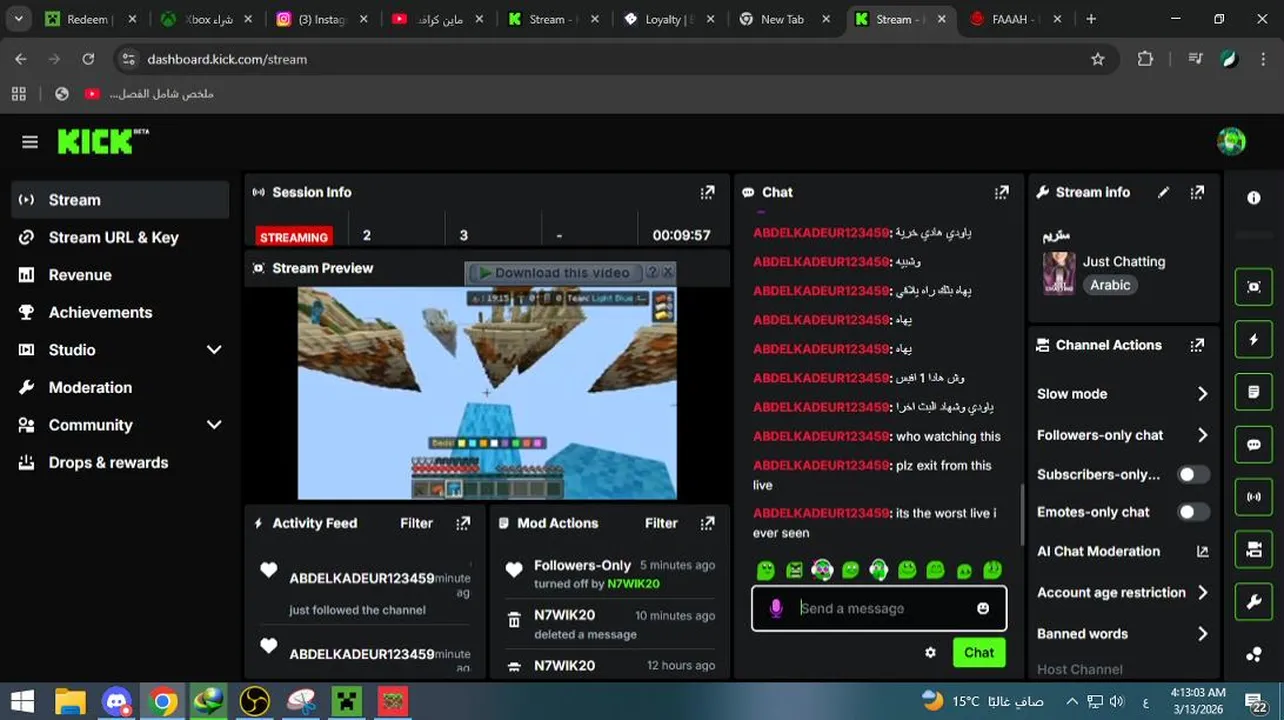Click the info icon in the right sidebar

pyautogui.click(x=1254, y=198)
